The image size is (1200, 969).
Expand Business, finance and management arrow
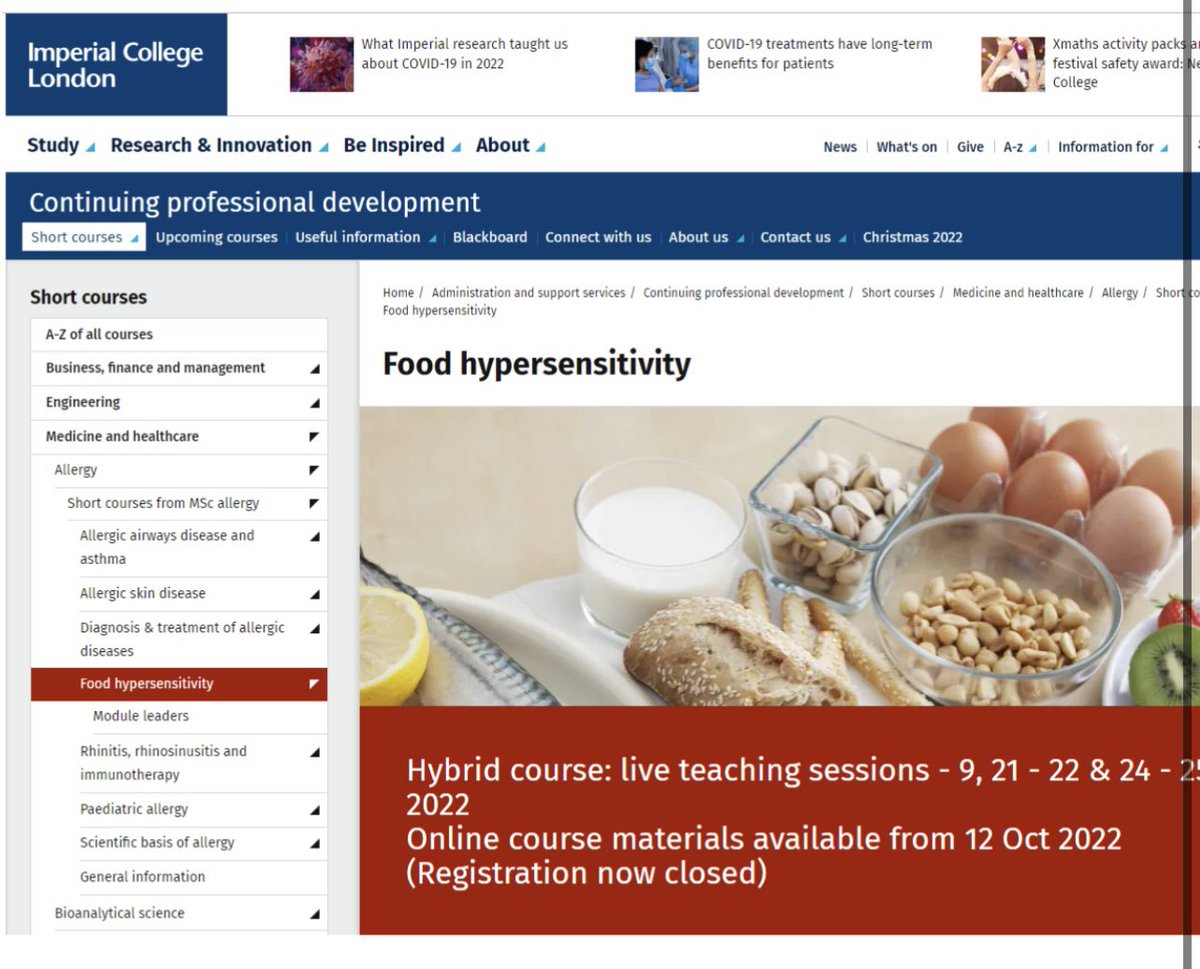tap(314, 369)
